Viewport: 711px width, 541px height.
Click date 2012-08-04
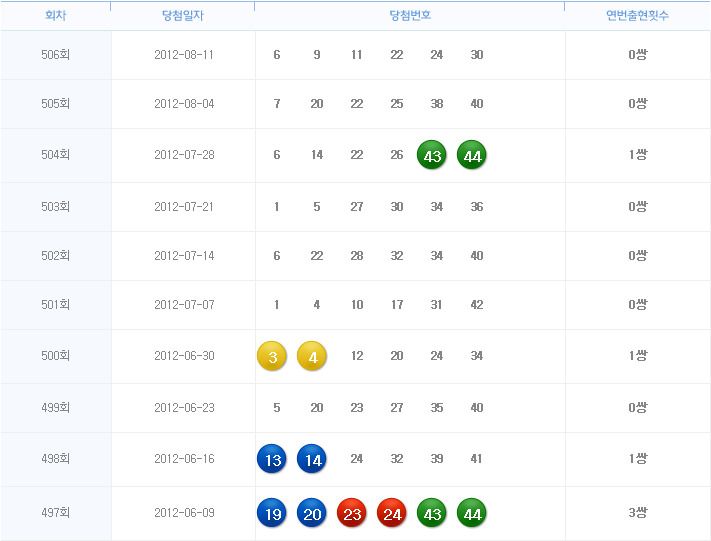(184, 104)
